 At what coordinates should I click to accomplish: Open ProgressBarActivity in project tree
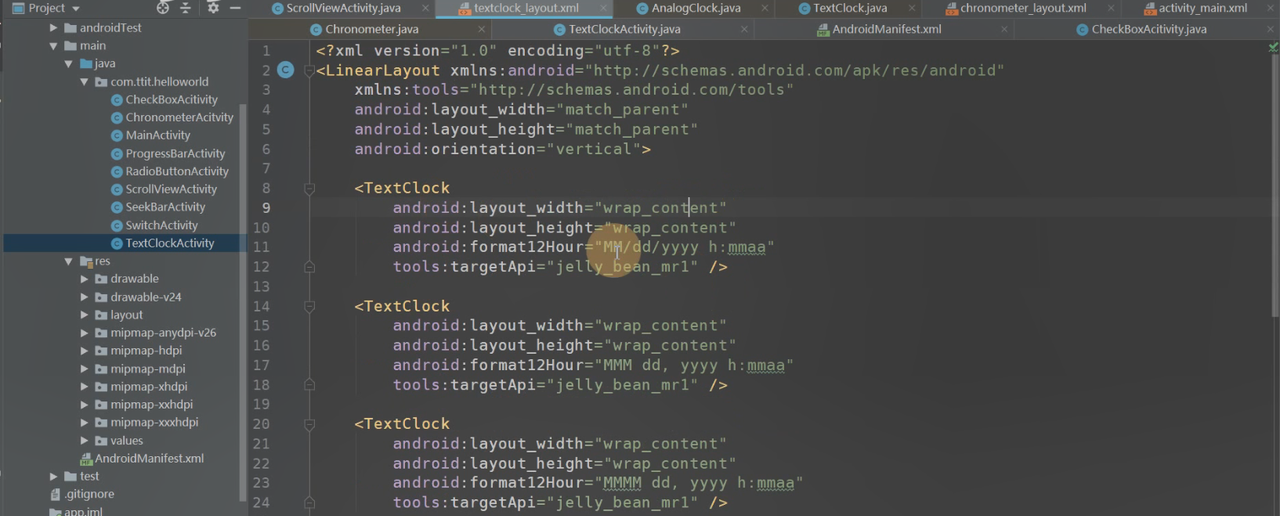click(x=168, y=154)
